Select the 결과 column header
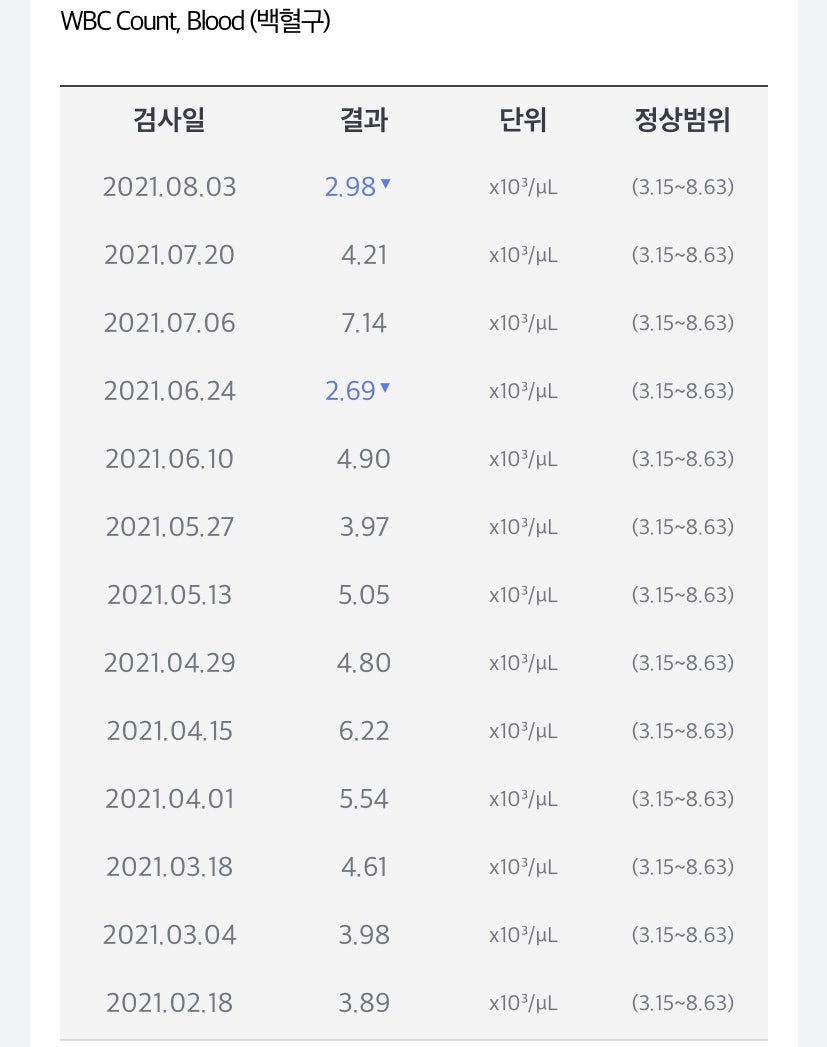Image resolution: width=827 pixels, height=1047 pixels. pos(364,120)
